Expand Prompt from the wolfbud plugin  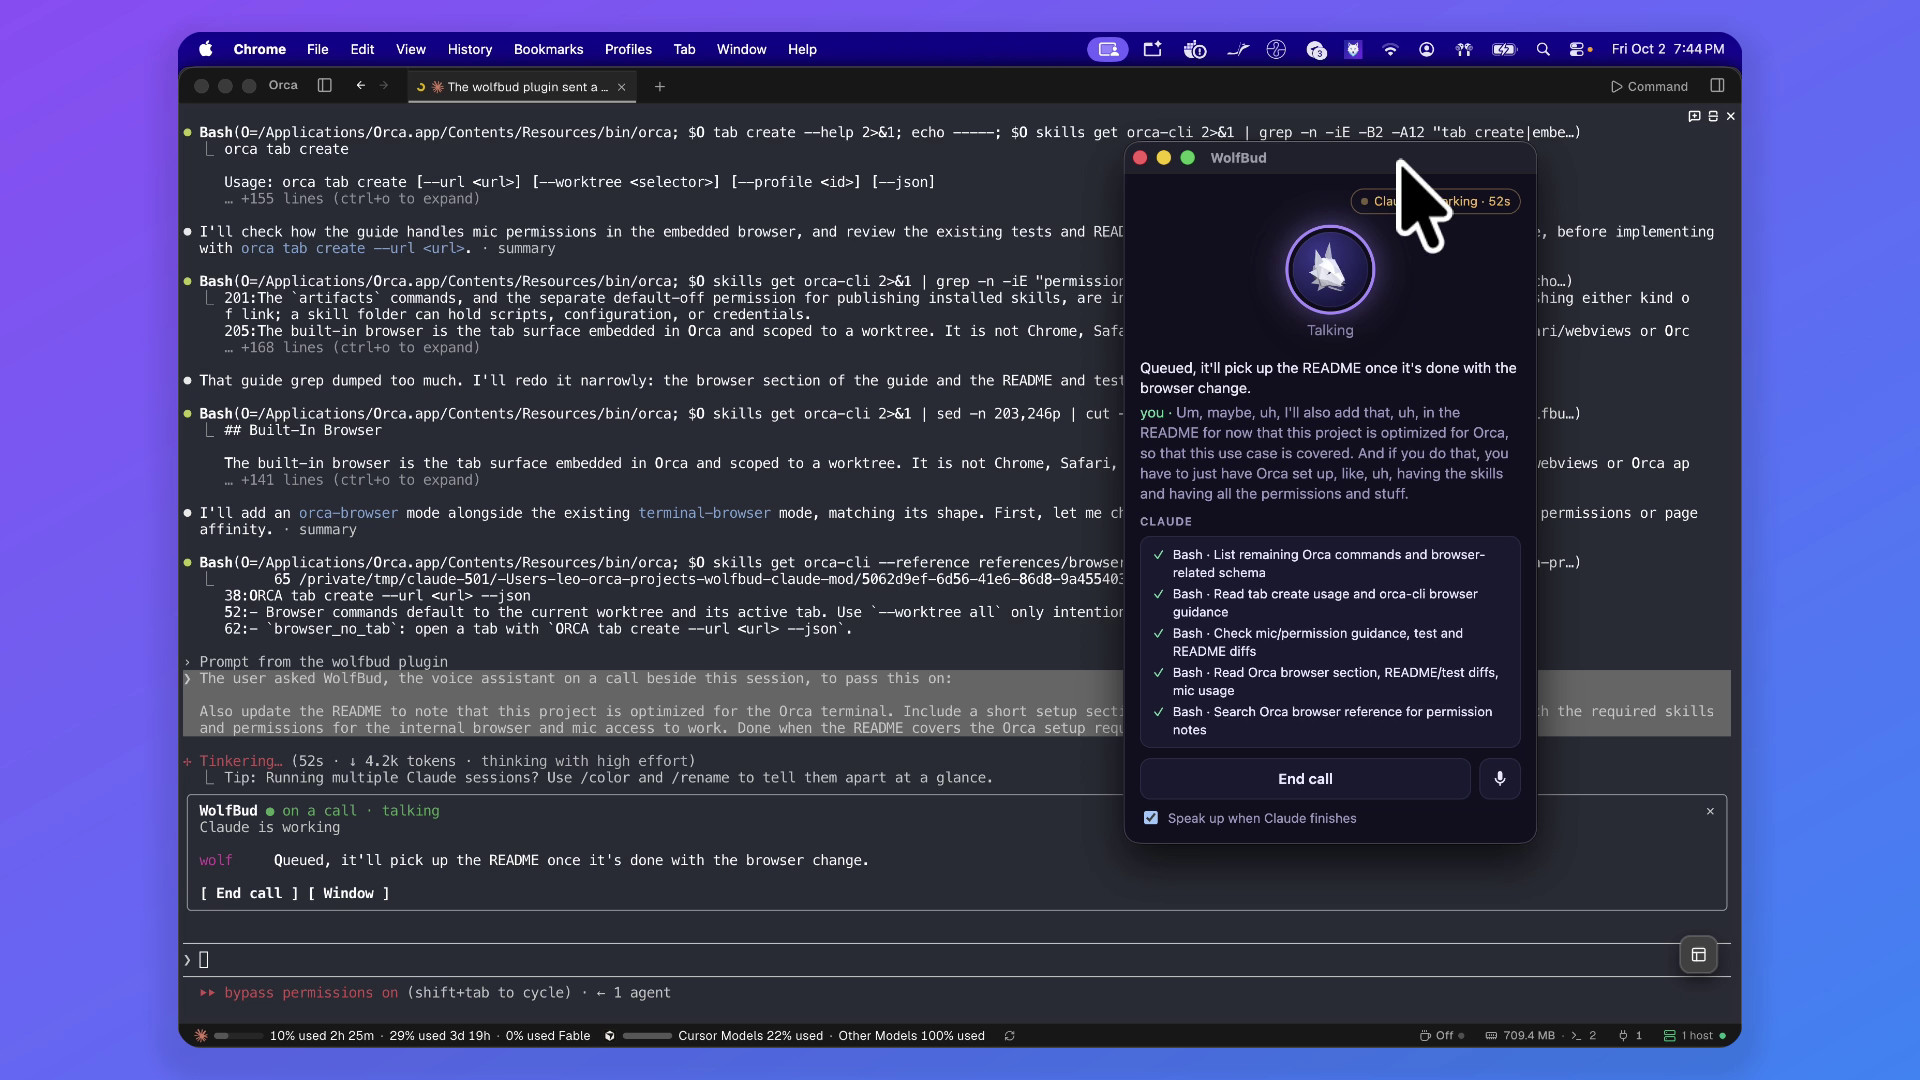[x=316, y=662]
